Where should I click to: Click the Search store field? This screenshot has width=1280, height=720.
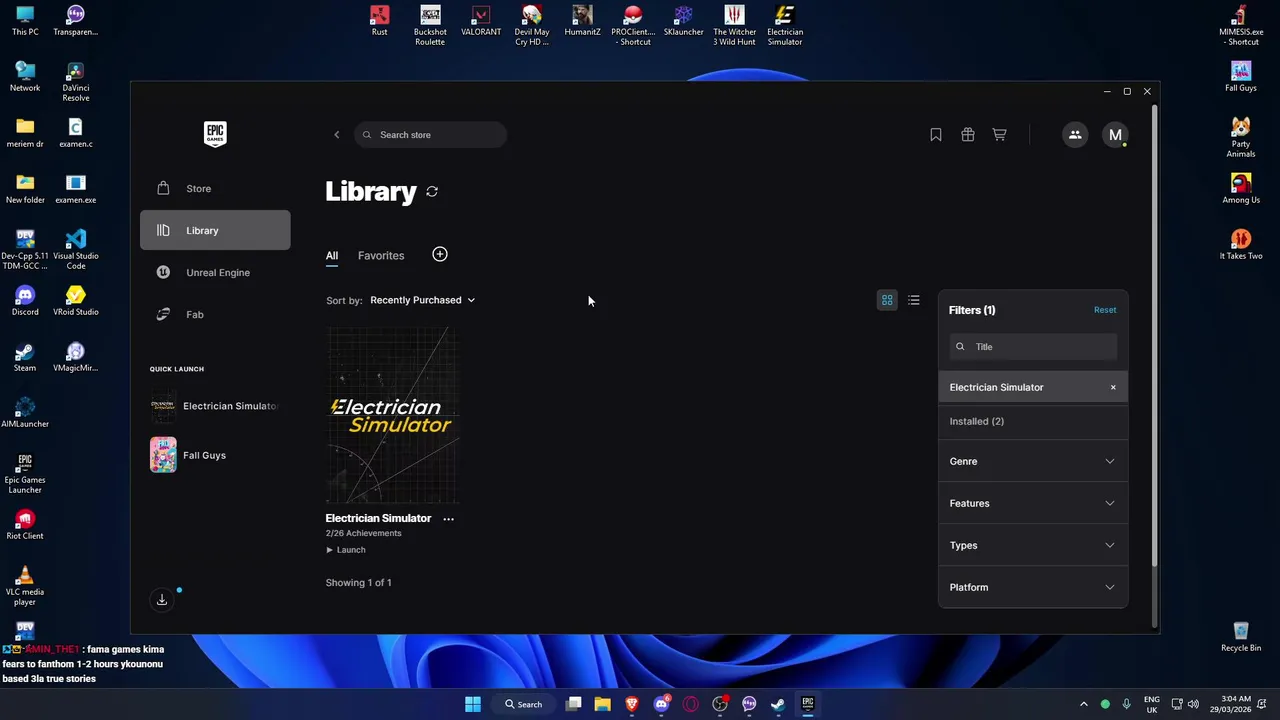430,135
